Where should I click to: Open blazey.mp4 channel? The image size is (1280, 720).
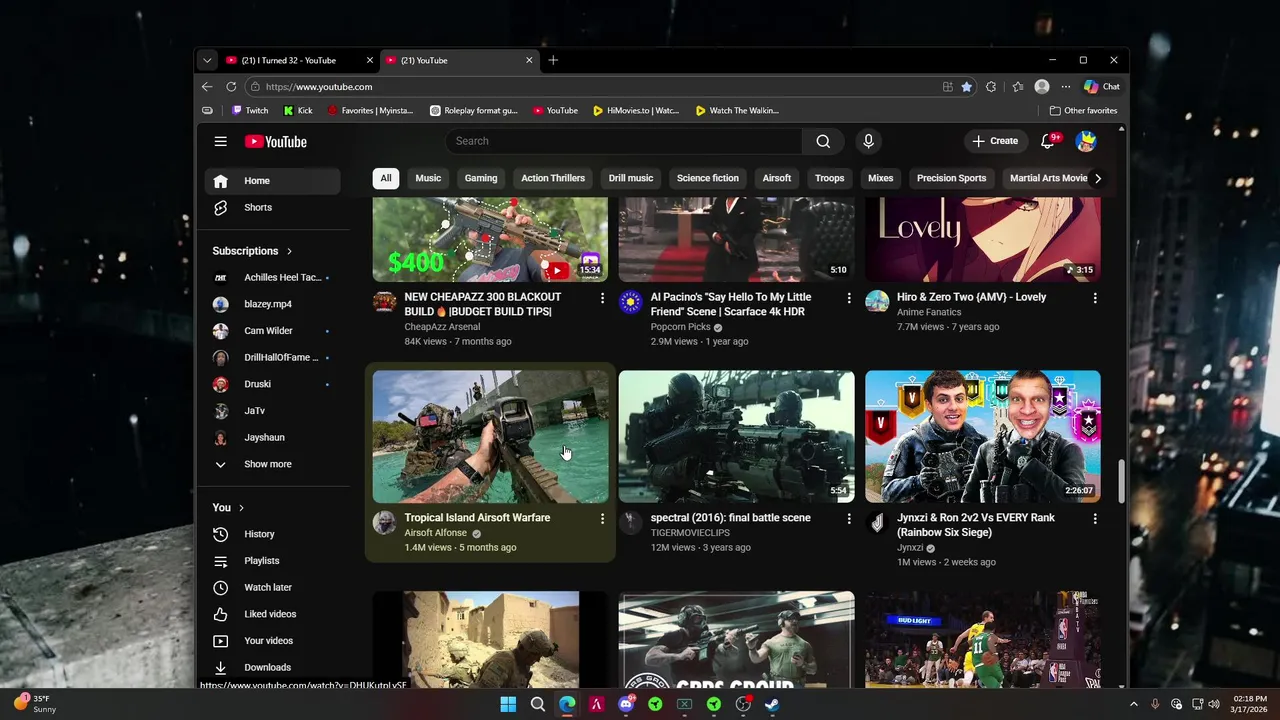point(273,304)
